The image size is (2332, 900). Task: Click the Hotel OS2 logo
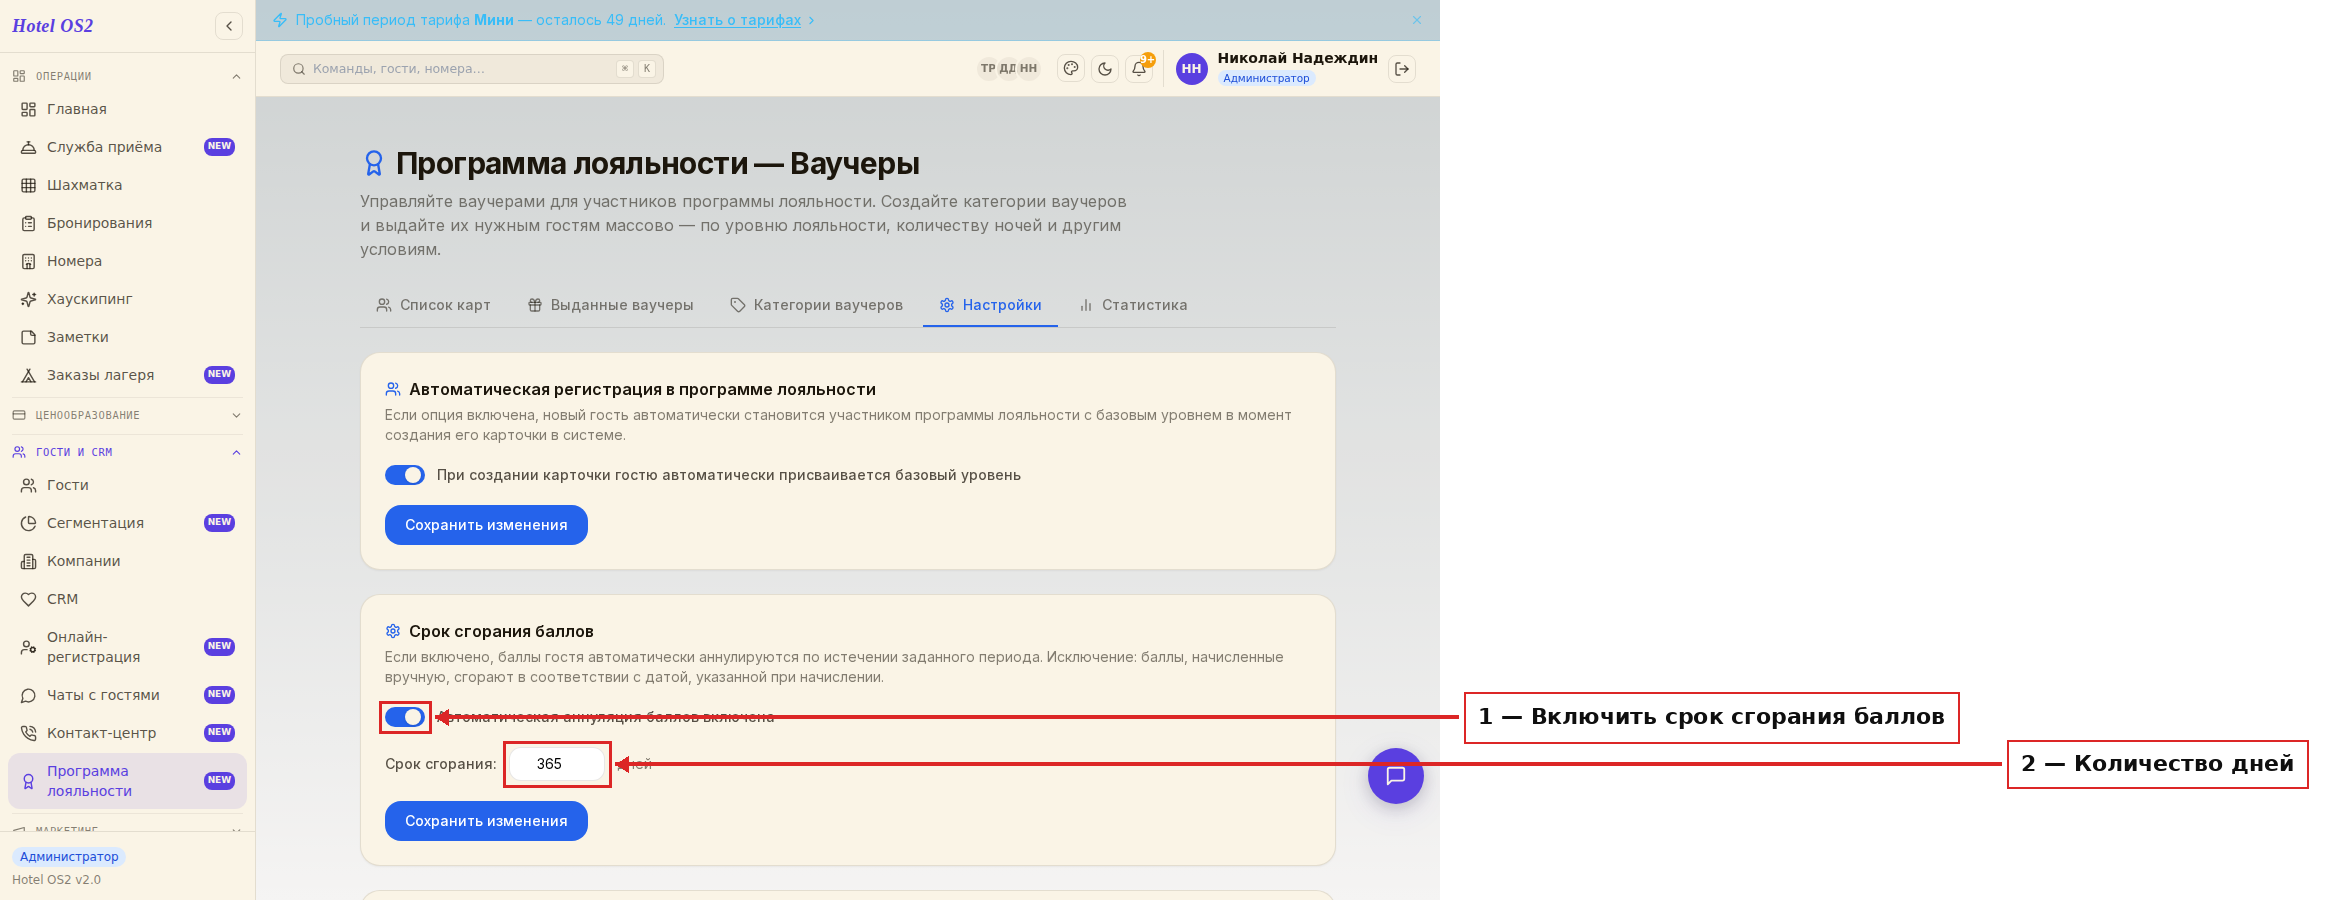point(53,26)
